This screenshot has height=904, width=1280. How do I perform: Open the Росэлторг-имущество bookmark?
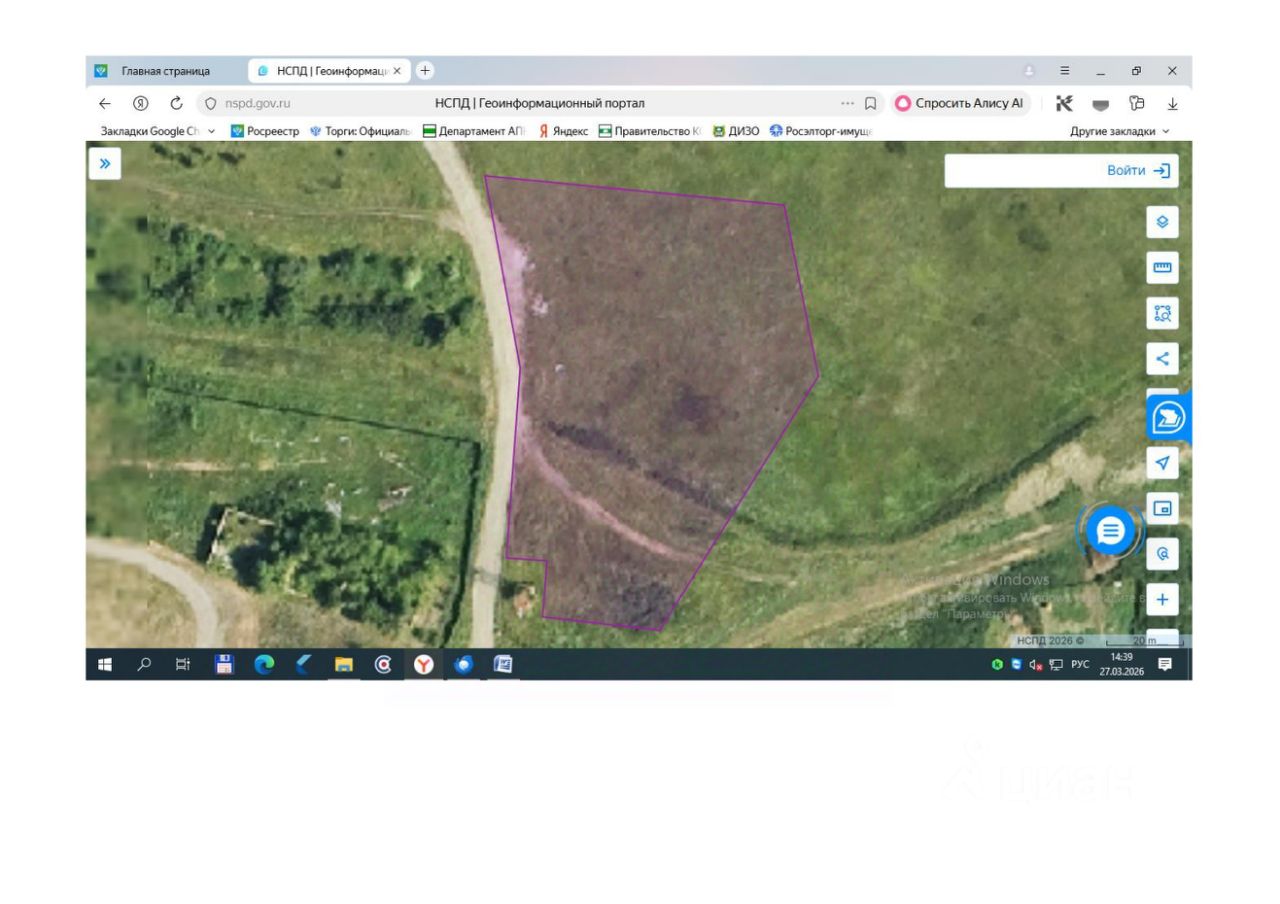822,131
